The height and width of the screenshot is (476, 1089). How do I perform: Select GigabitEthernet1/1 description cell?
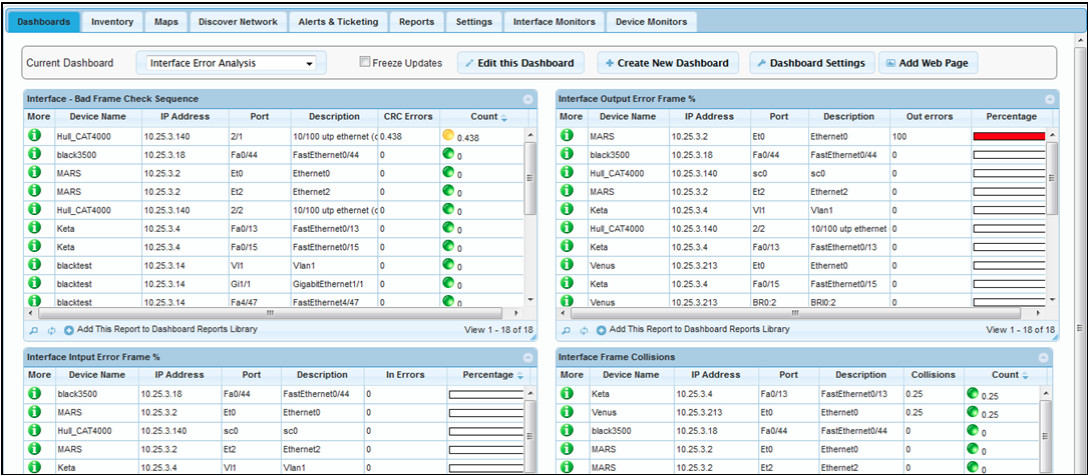click(x=333, y=284)
